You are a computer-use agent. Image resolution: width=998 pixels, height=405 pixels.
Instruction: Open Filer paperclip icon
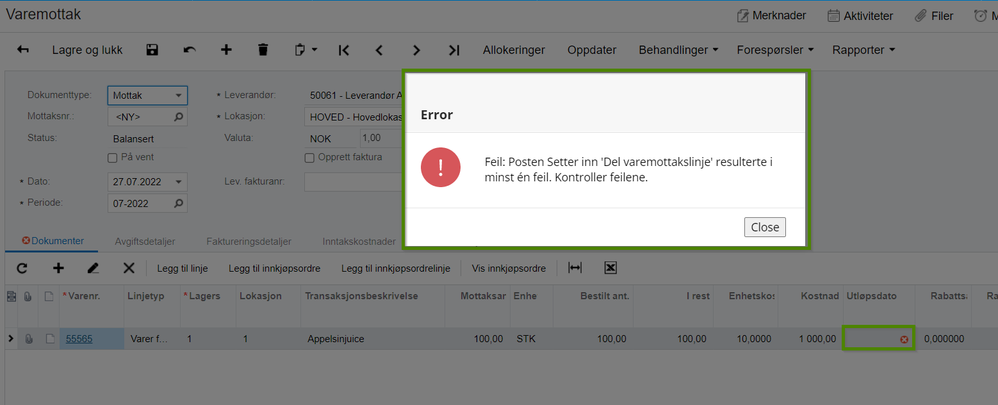920,16
